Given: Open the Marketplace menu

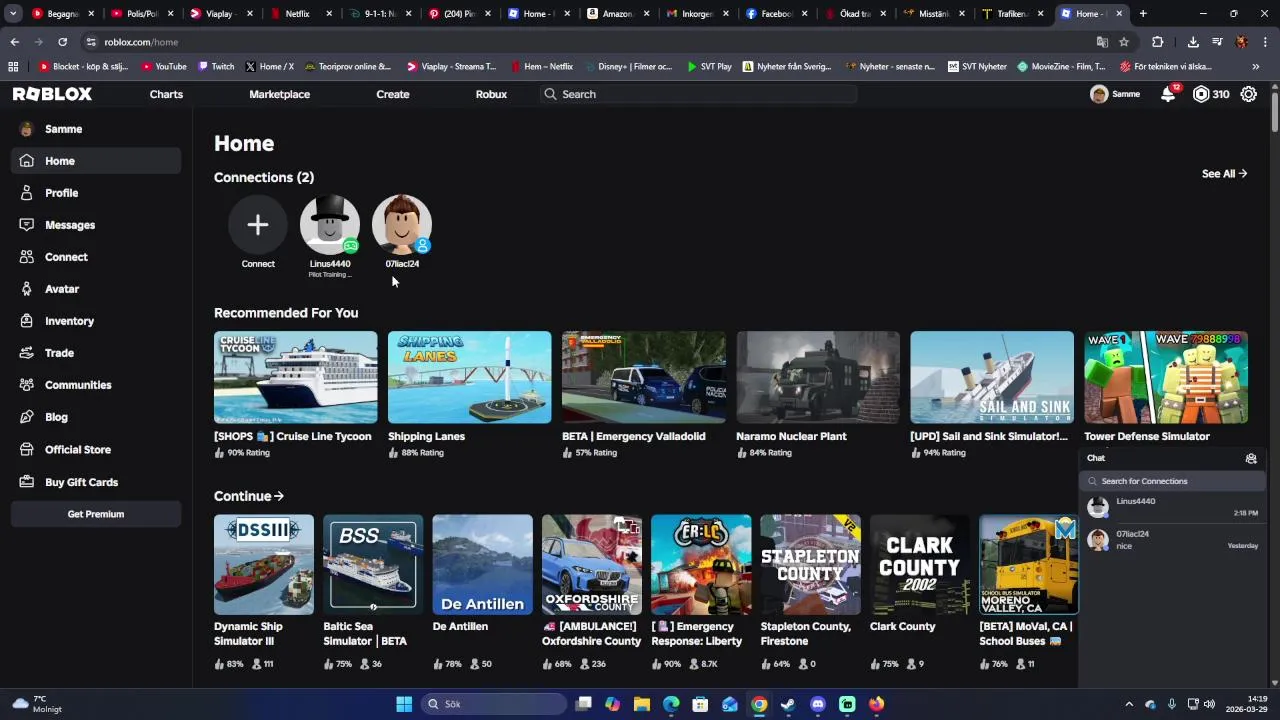Looking at the screenshot, I should (279, 94).
